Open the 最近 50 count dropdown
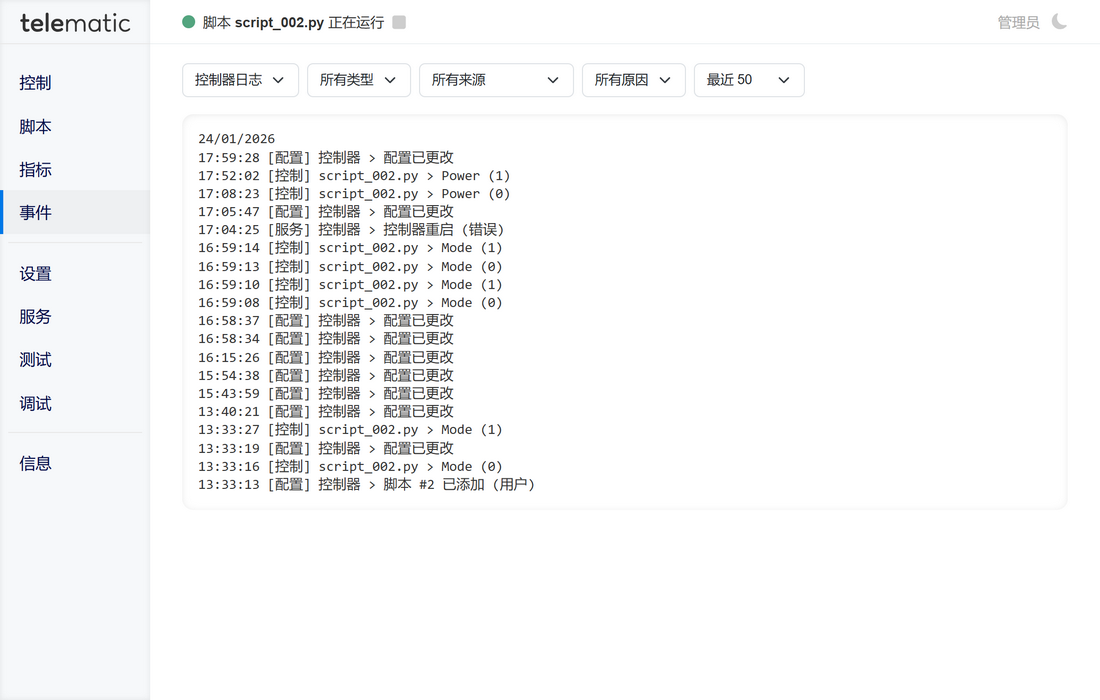Image resolution: width=1100 pixels, height=700 pixels. (x=748, y=80)
